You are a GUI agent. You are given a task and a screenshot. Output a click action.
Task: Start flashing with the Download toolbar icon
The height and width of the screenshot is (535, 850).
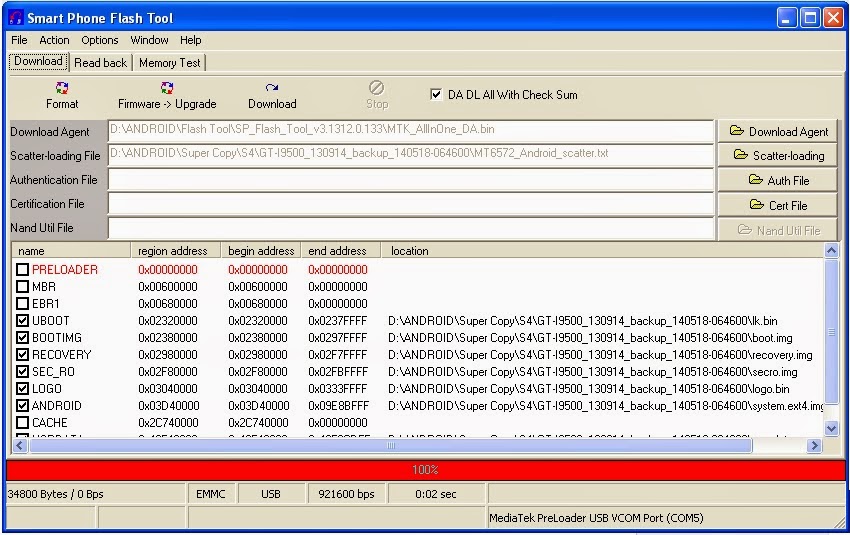click(x=272, y=87)
